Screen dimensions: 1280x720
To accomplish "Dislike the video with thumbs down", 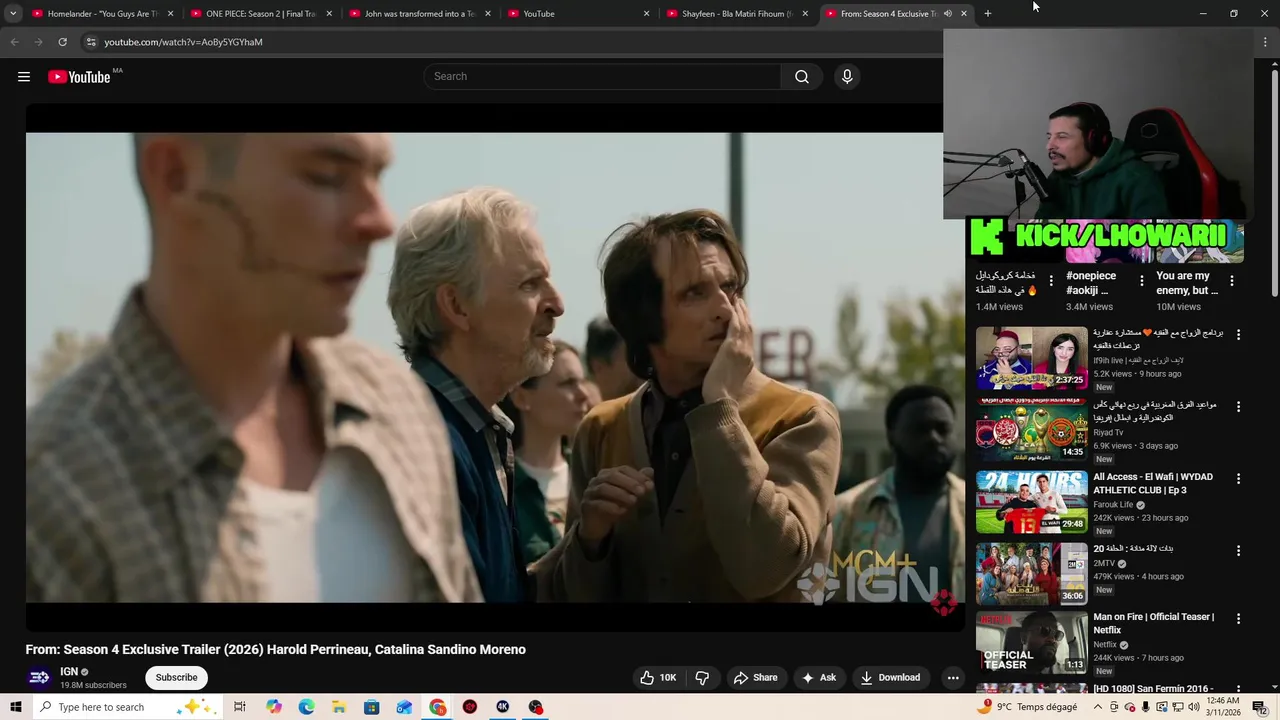I will [702, 678].
